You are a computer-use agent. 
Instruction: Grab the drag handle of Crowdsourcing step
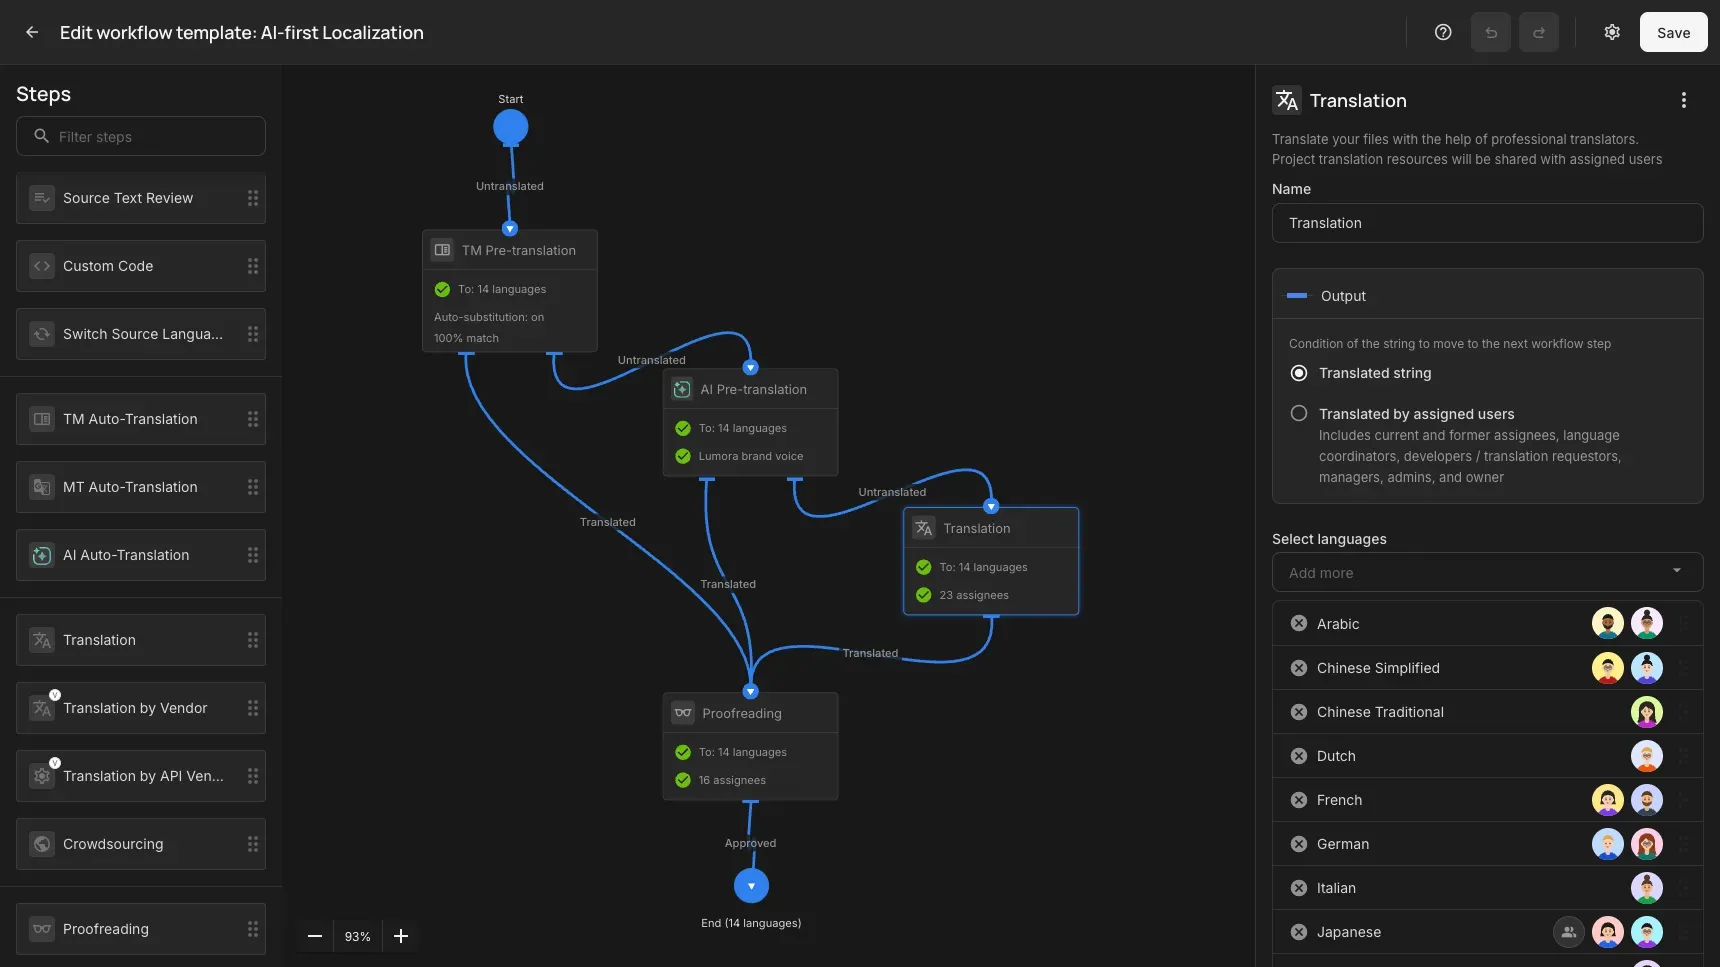[253, 844]
